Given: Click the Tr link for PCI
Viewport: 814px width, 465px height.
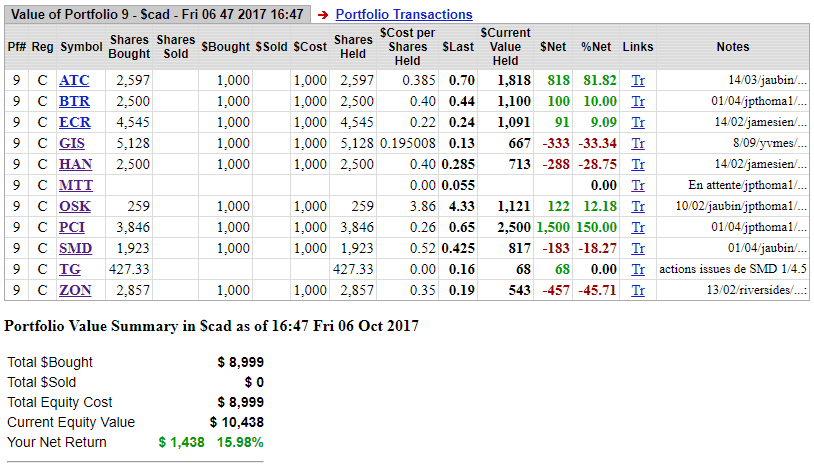Looking at the screenshot, I should coord(638,227).
